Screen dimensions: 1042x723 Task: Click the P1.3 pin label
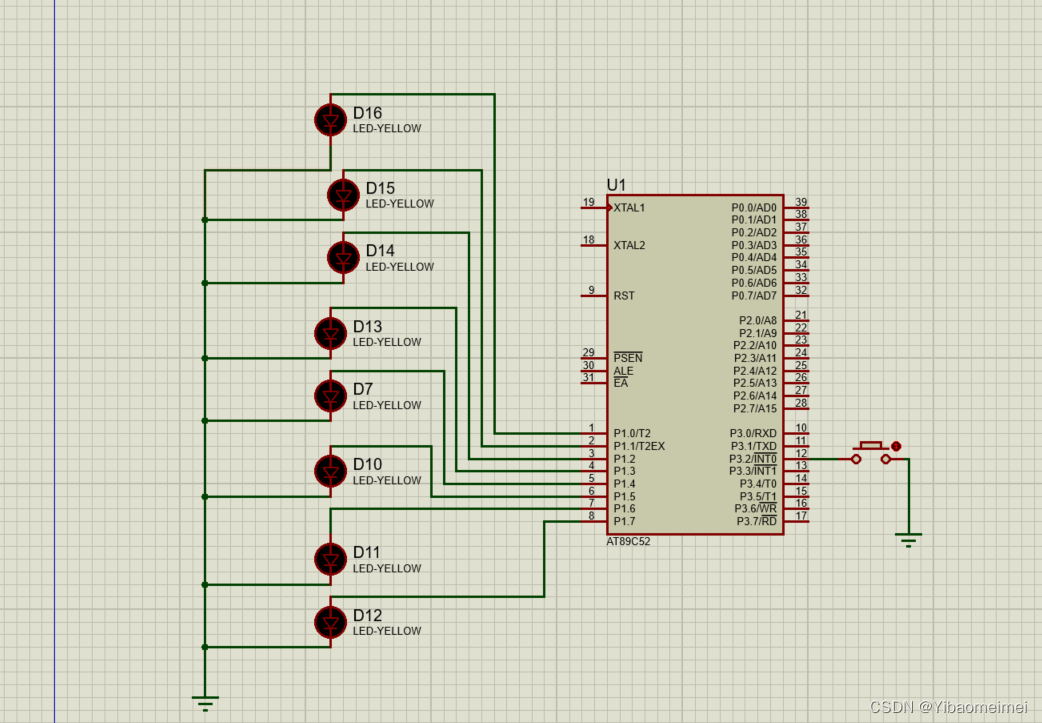tap(624, 471)
